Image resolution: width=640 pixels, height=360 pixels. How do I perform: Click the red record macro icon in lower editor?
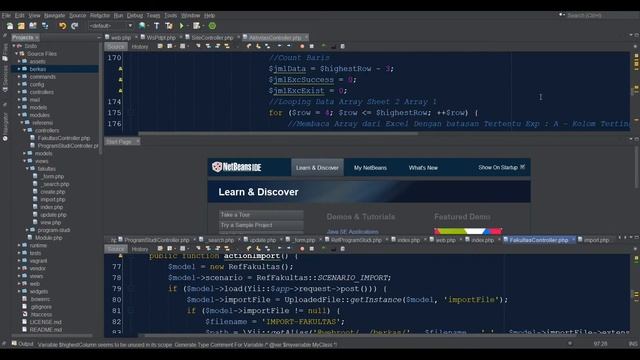click(x=302, y=249)
